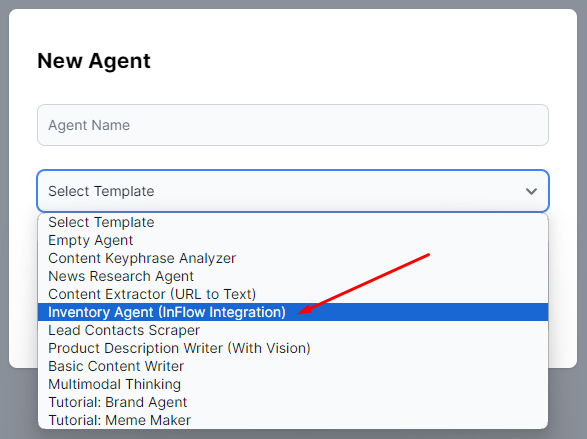Pick Content Keyphrase Analyzer template
Screen dimensions: 587x439
[x=293, y=258]
